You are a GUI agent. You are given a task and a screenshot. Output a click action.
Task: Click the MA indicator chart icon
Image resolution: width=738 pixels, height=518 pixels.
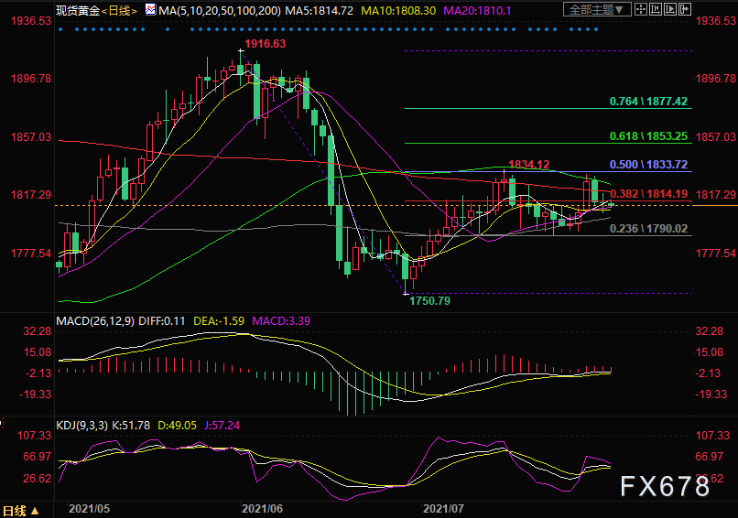click(x=150, y=9)
